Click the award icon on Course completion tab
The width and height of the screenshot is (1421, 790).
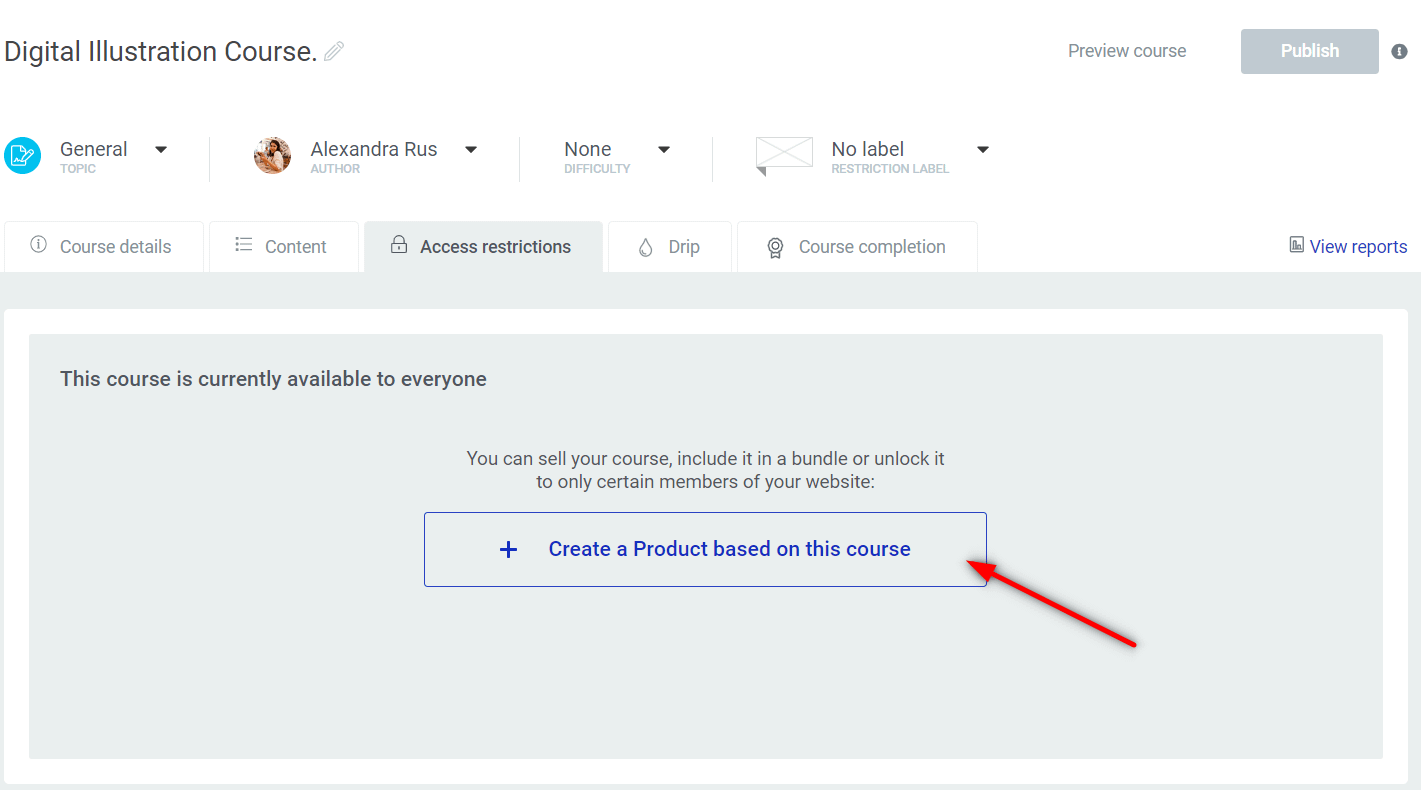point(775,247)
